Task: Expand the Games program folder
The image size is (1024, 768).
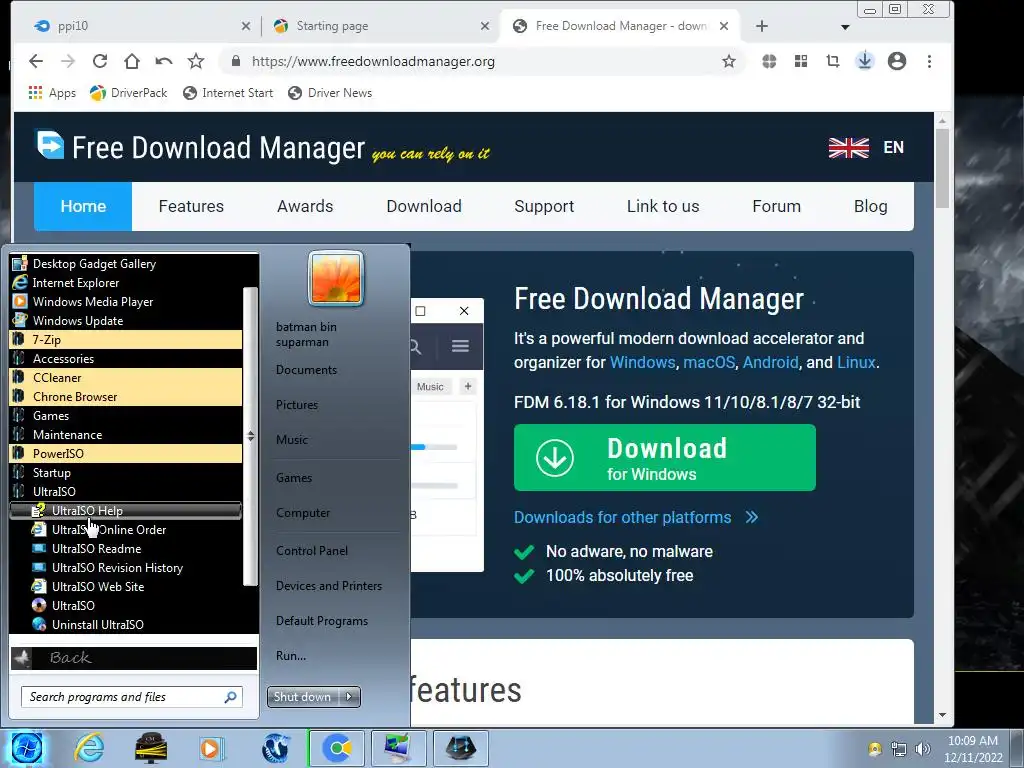Action: point(125,415)
